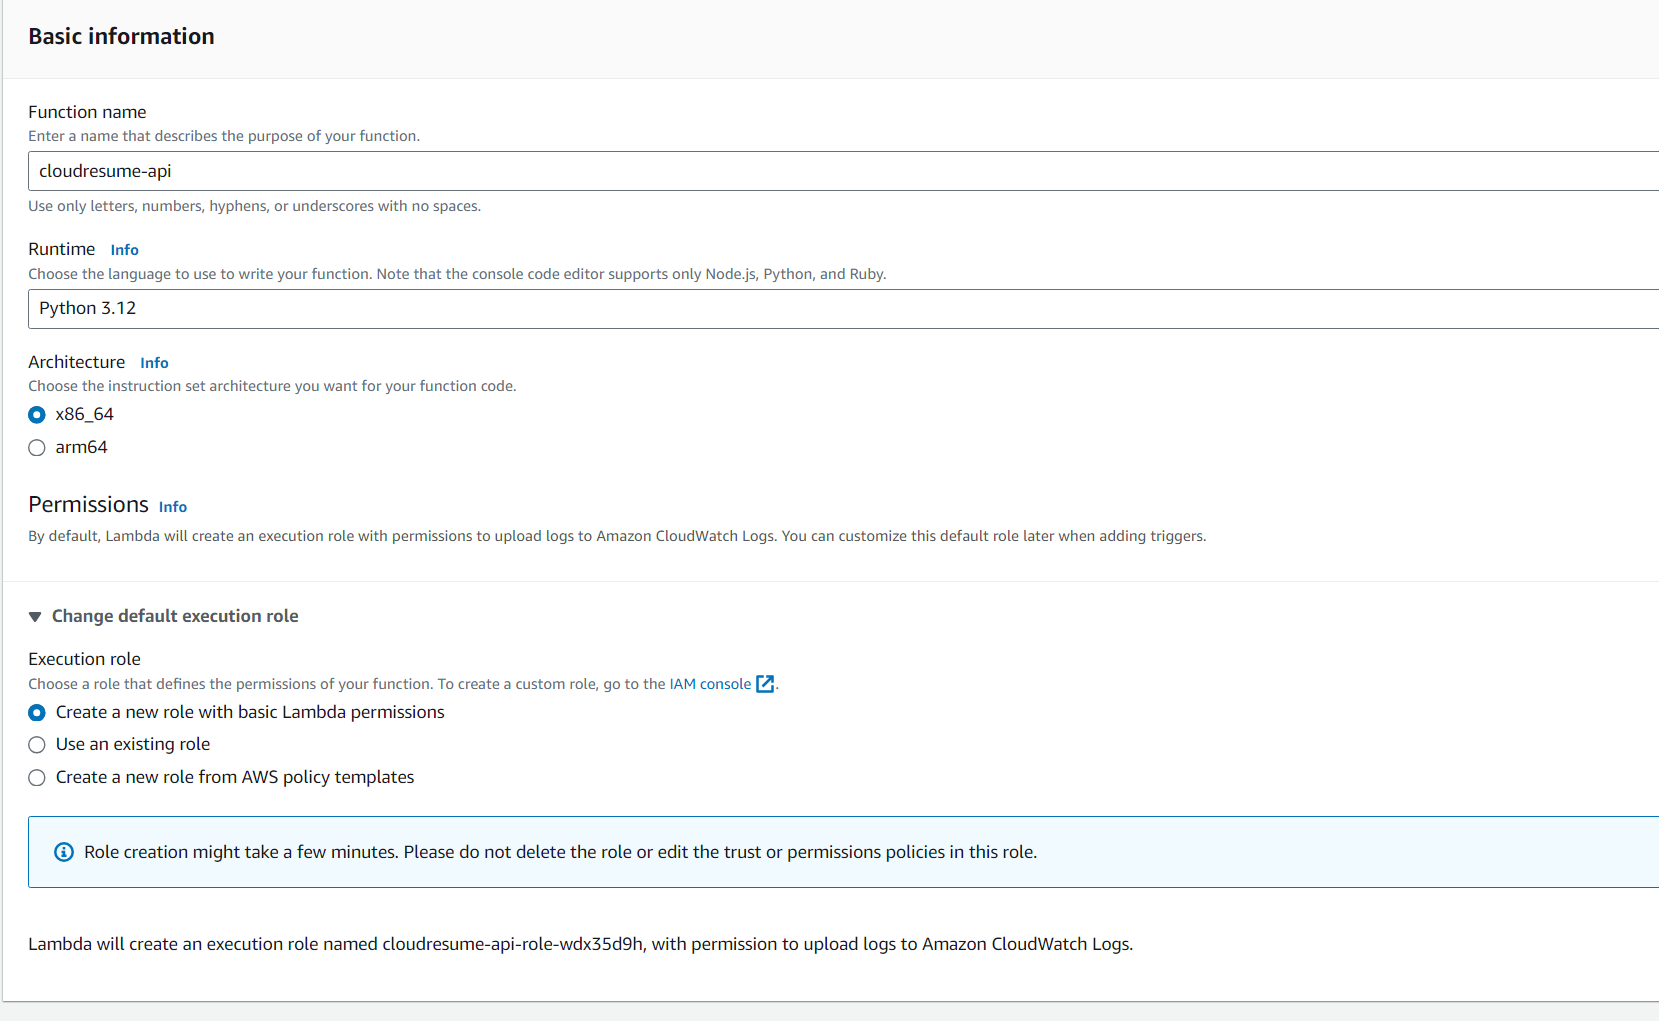This screenshot has height=1021, width=1659.
Task: Collapse the Change default execution role section
Action: 164,616
